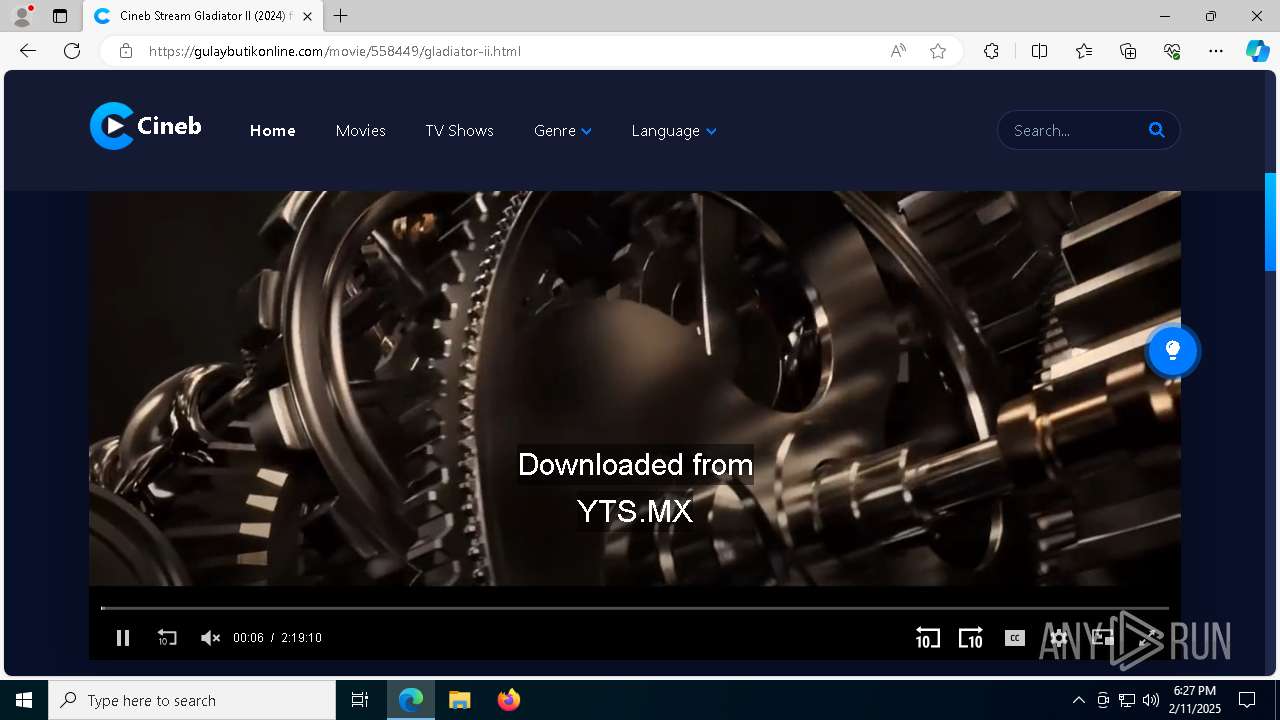Click on the video frame
The image size is (1280, 720).
point(634,388)
